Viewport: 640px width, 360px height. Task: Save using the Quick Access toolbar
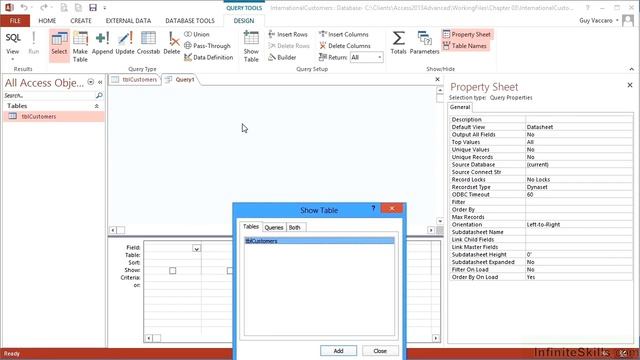pyautogui.click(x=93, y=7)
